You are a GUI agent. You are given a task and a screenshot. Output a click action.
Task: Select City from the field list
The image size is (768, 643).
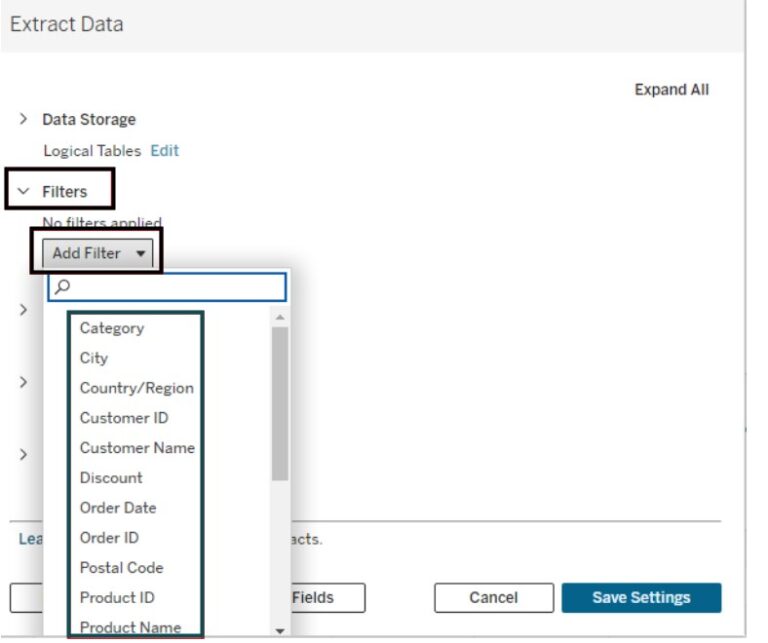point(94,358)
